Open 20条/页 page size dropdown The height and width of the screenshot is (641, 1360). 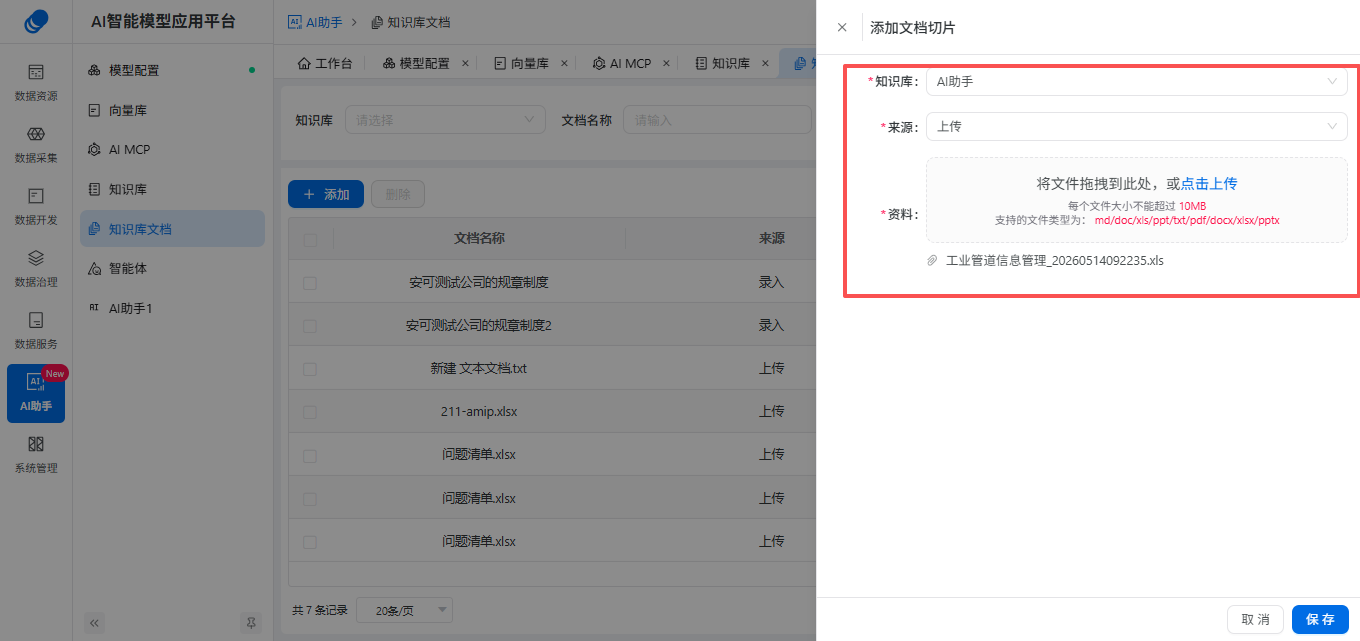(x=404, y=610)
